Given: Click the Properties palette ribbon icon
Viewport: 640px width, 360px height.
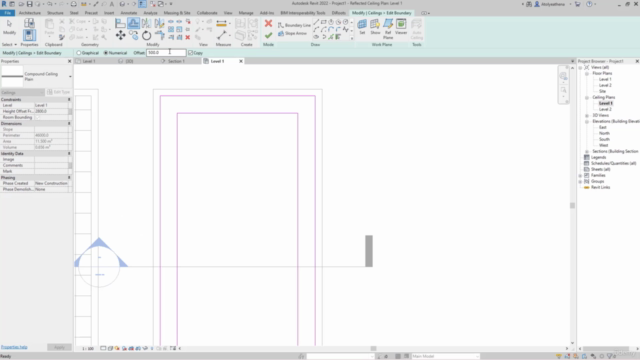Looking at the screenshot, I should (29, 35).
